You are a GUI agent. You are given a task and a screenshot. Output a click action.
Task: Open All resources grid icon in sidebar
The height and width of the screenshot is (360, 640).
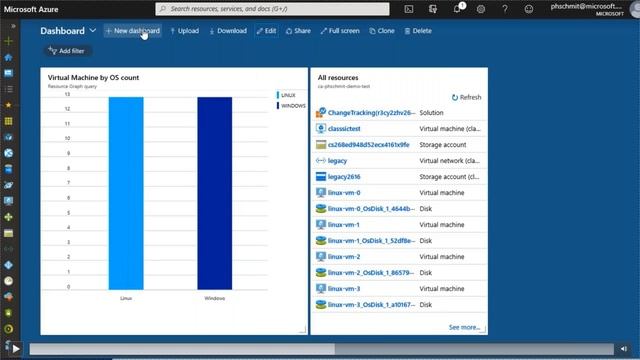(x=8, y=121)
